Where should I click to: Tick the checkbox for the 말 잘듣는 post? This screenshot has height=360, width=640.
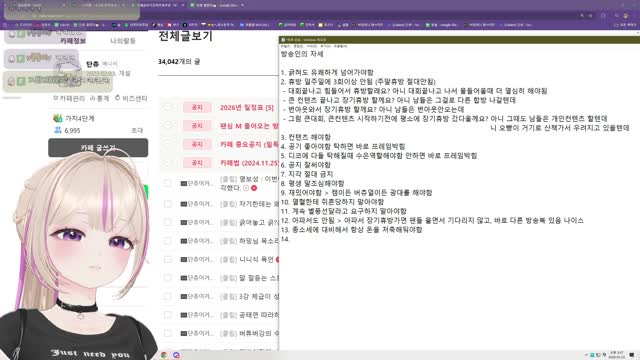(167, 278)
